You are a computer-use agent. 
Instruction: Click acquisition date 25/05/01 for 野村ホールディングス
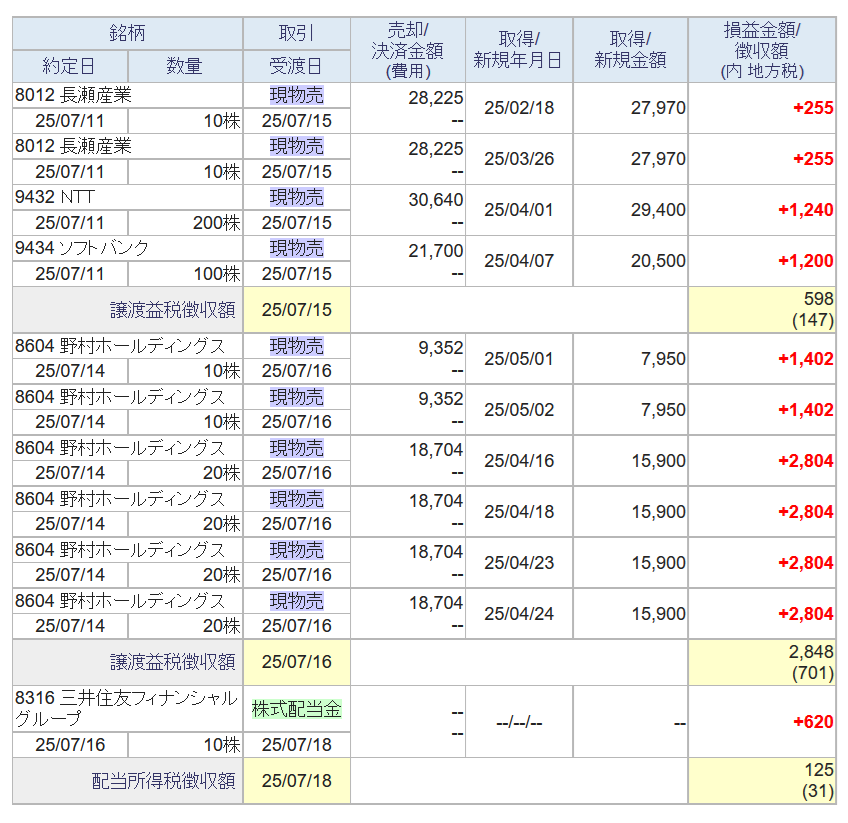click(x=519, y=359)
